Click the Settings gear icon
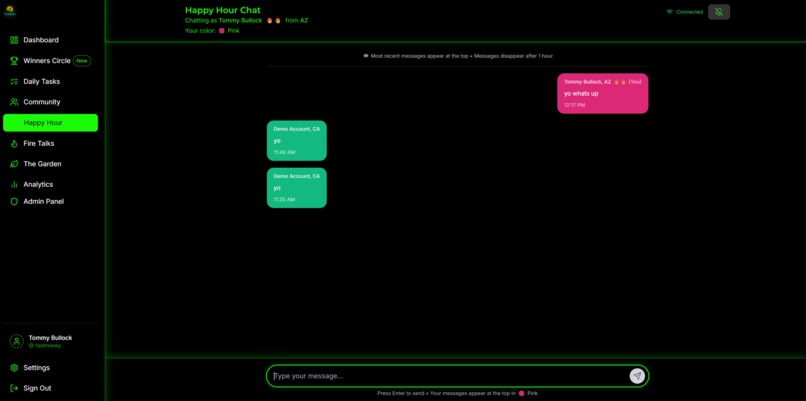 [x=14, y=368]
